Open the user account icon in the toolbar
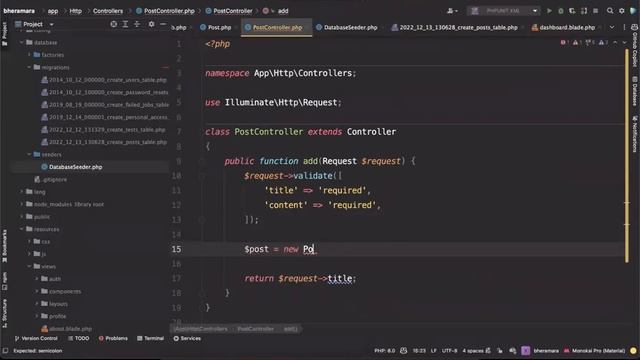 451,11
